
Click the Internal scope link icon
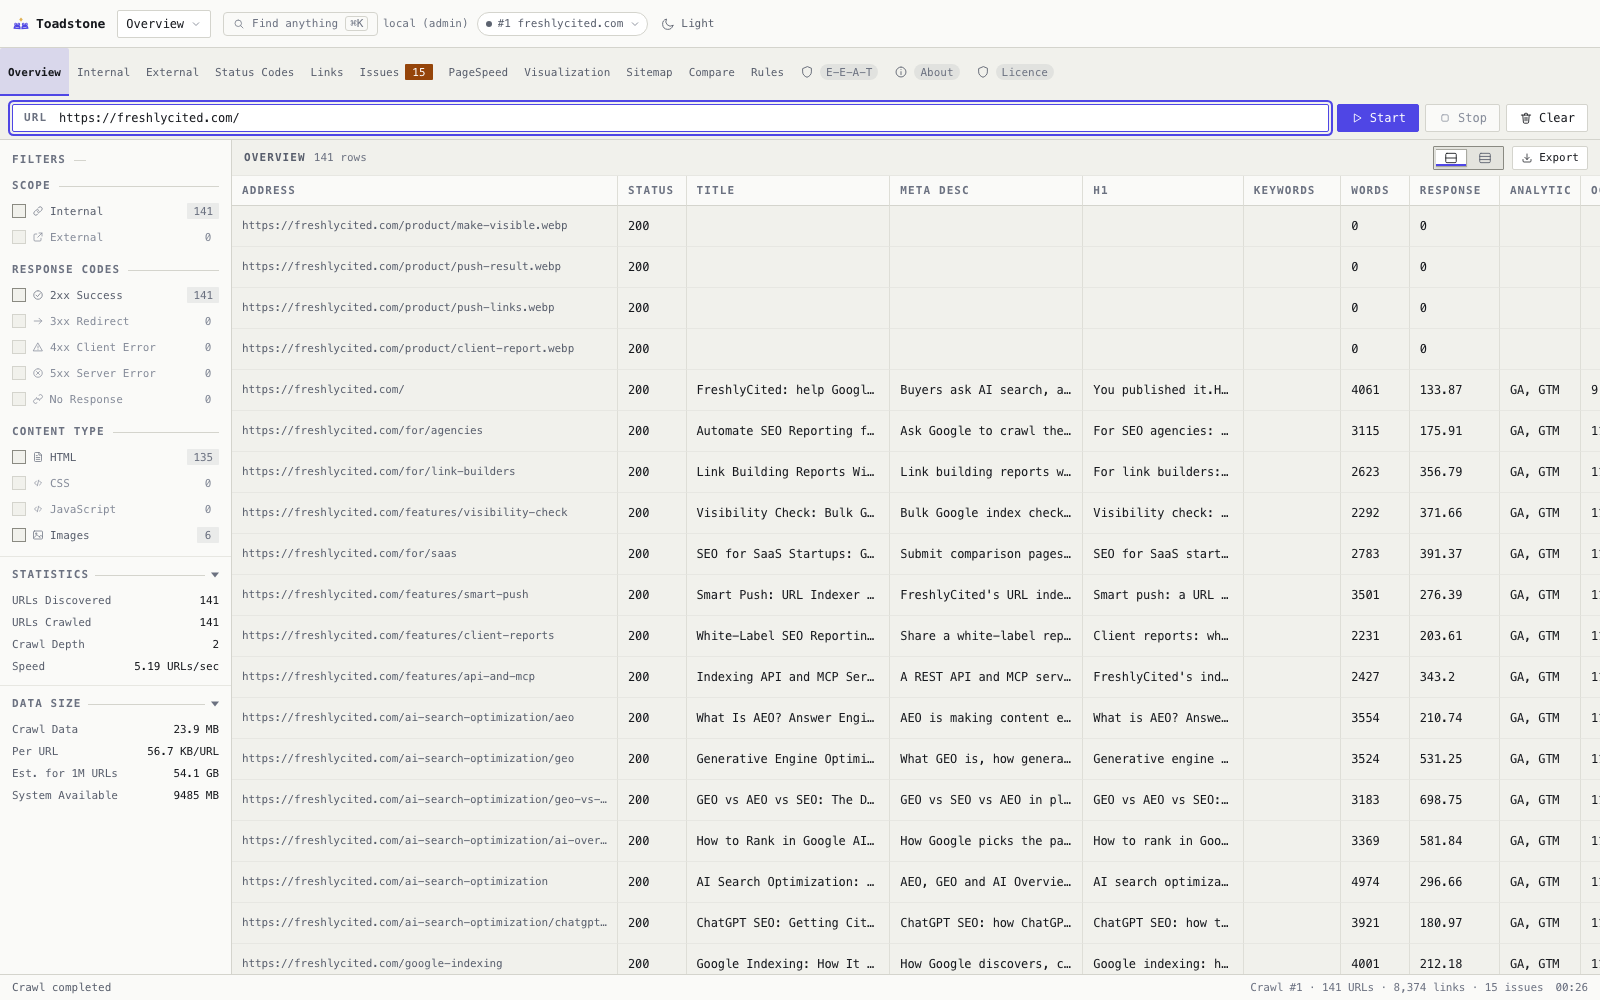coord(38,211)
